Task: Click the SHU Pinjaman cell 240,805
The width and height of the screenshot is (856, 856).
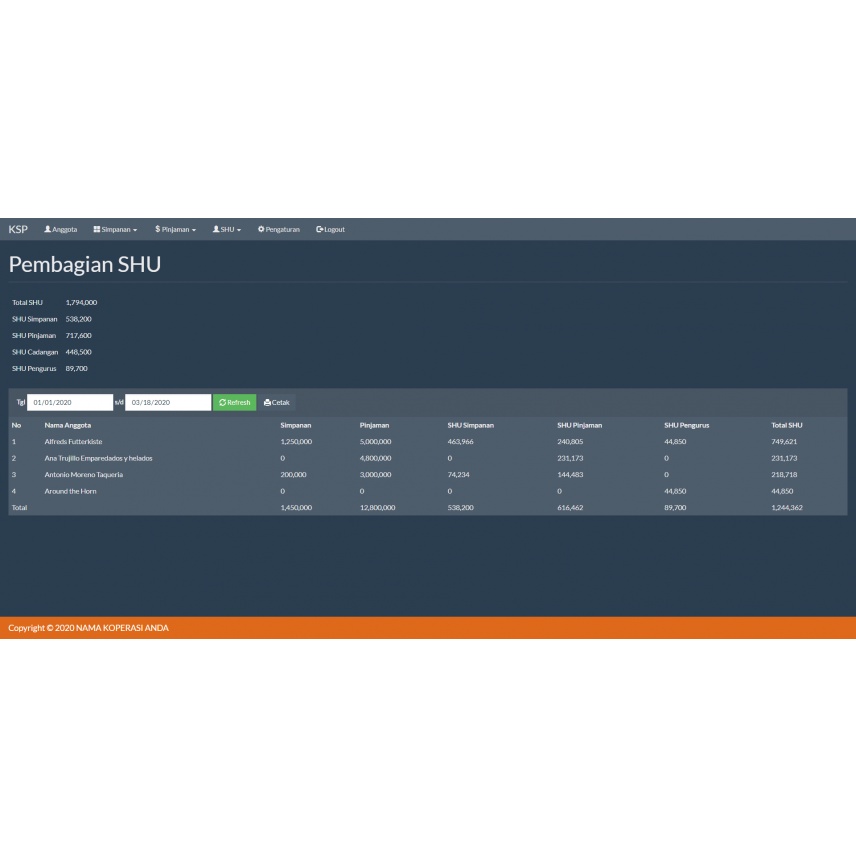Action: pos(570,442)
